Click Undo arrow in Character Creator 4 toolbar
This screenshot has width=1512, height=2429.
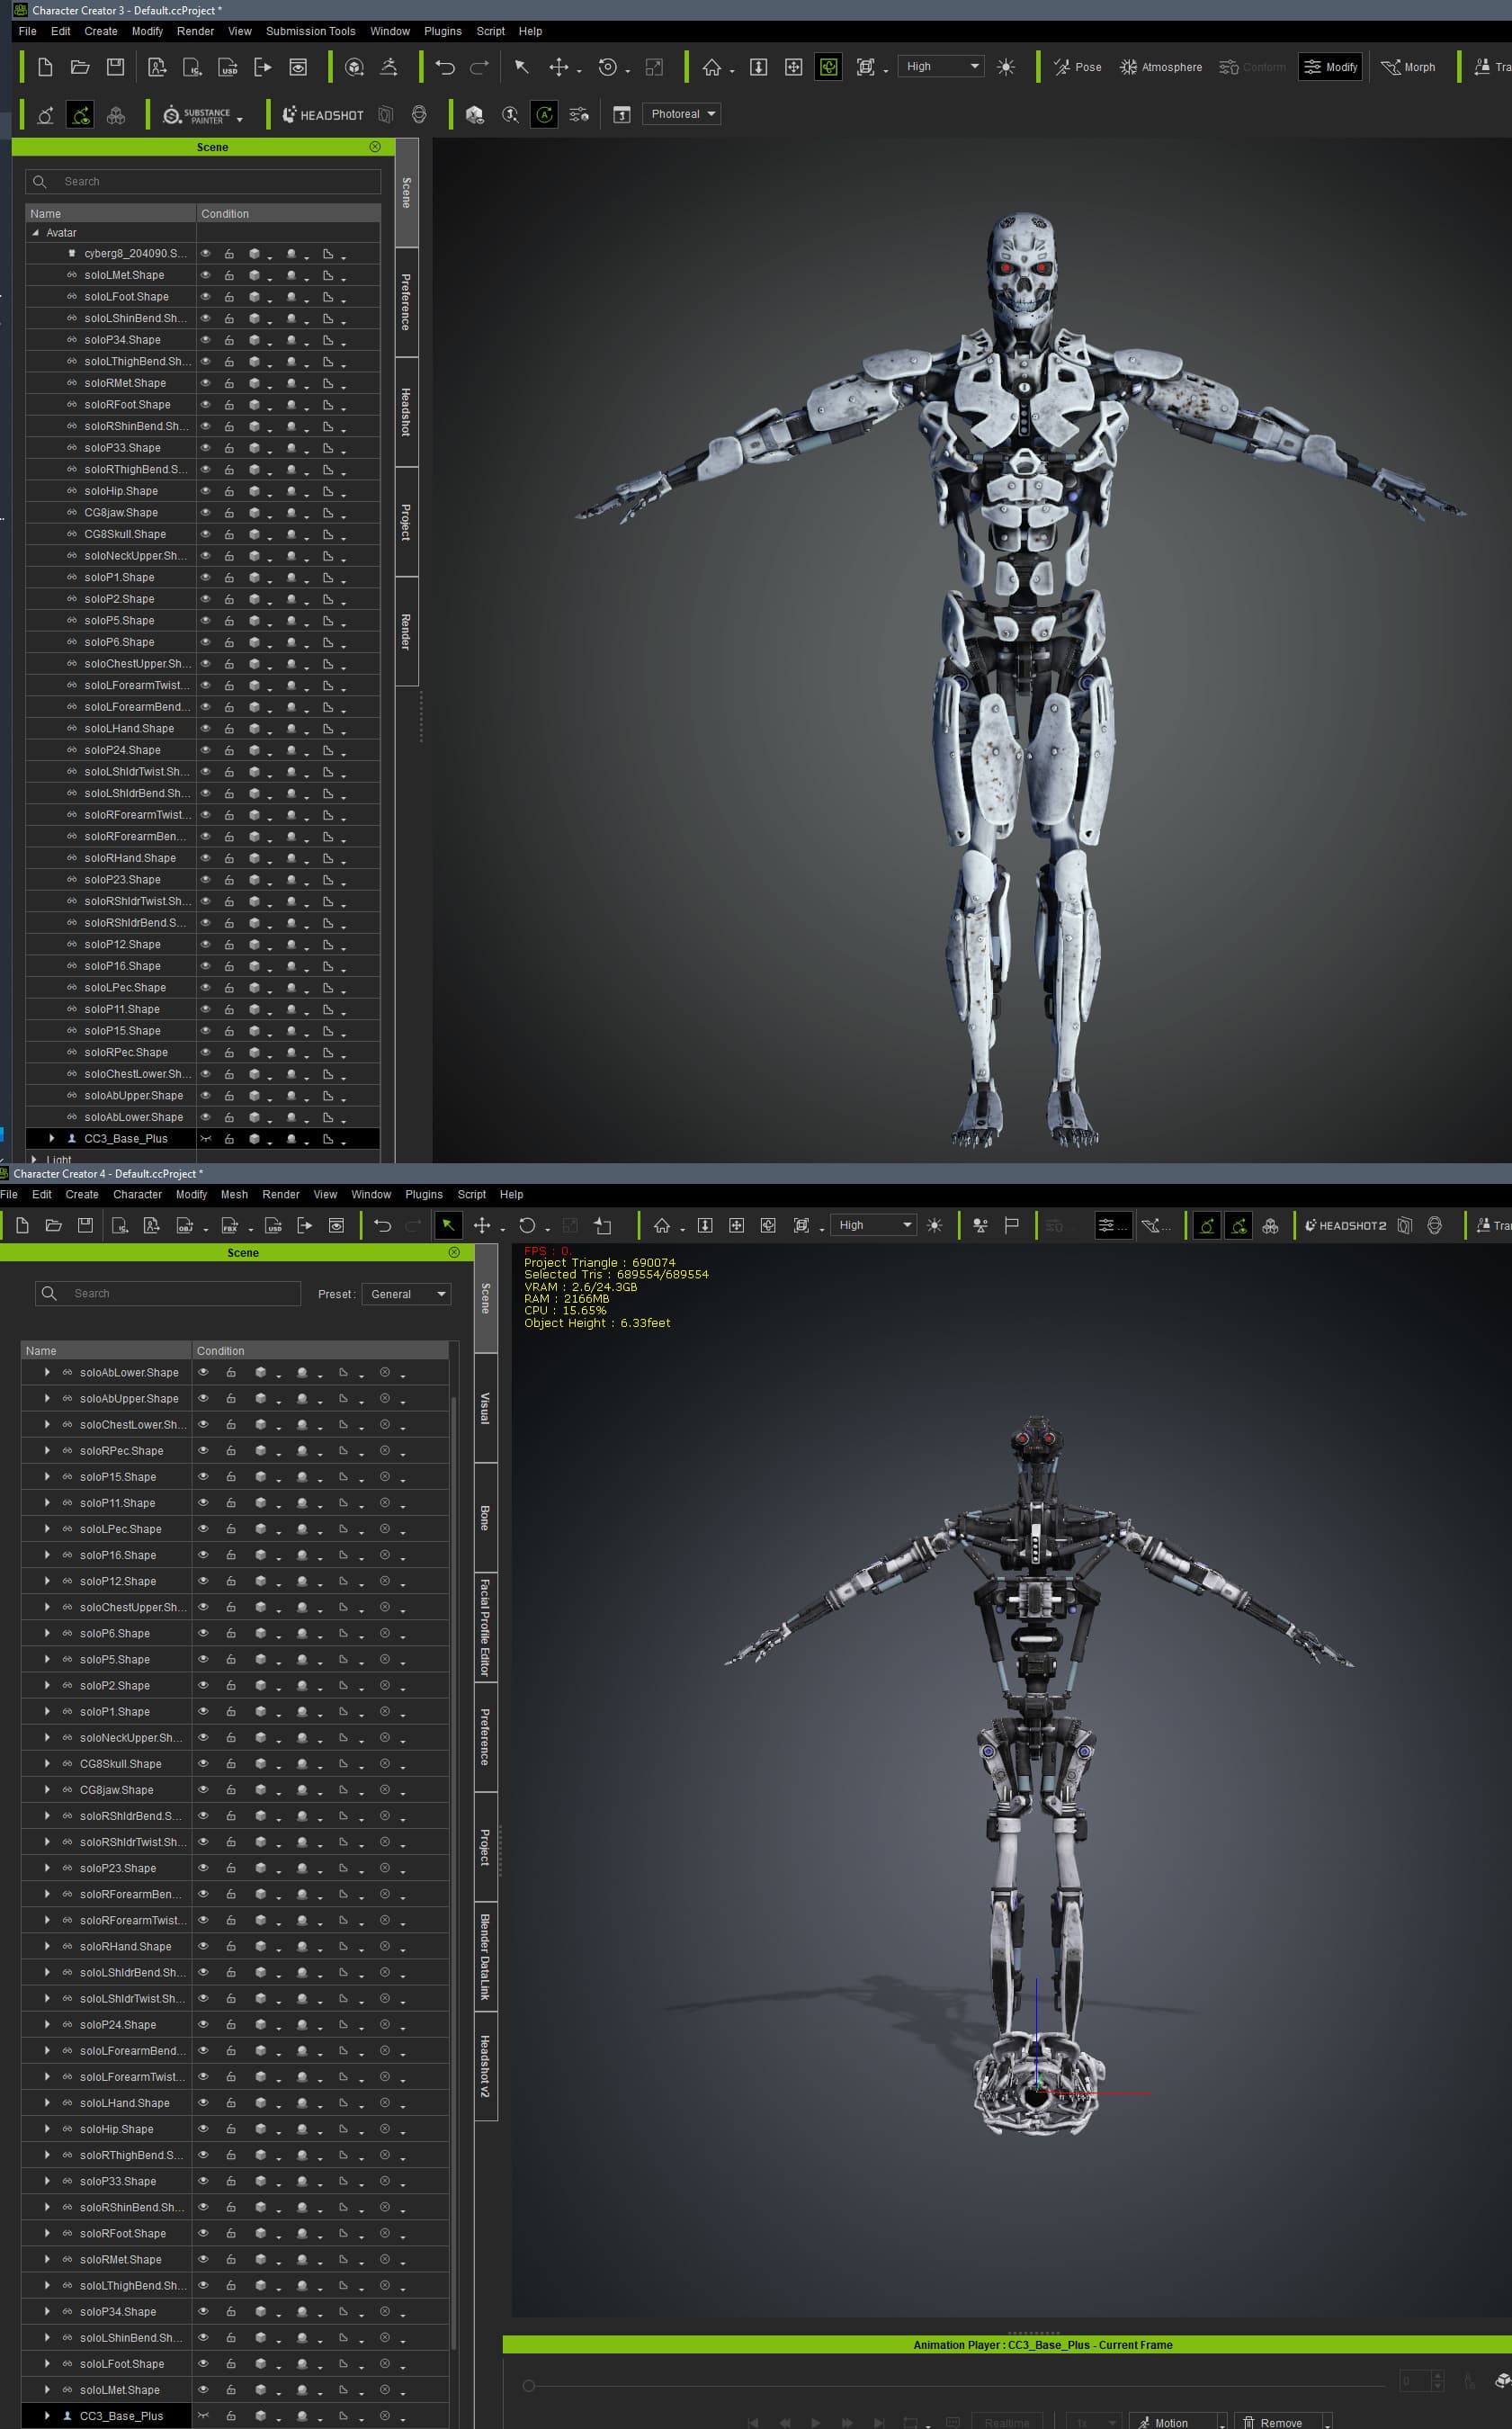pyautogui.click(x=382, y=1225)
